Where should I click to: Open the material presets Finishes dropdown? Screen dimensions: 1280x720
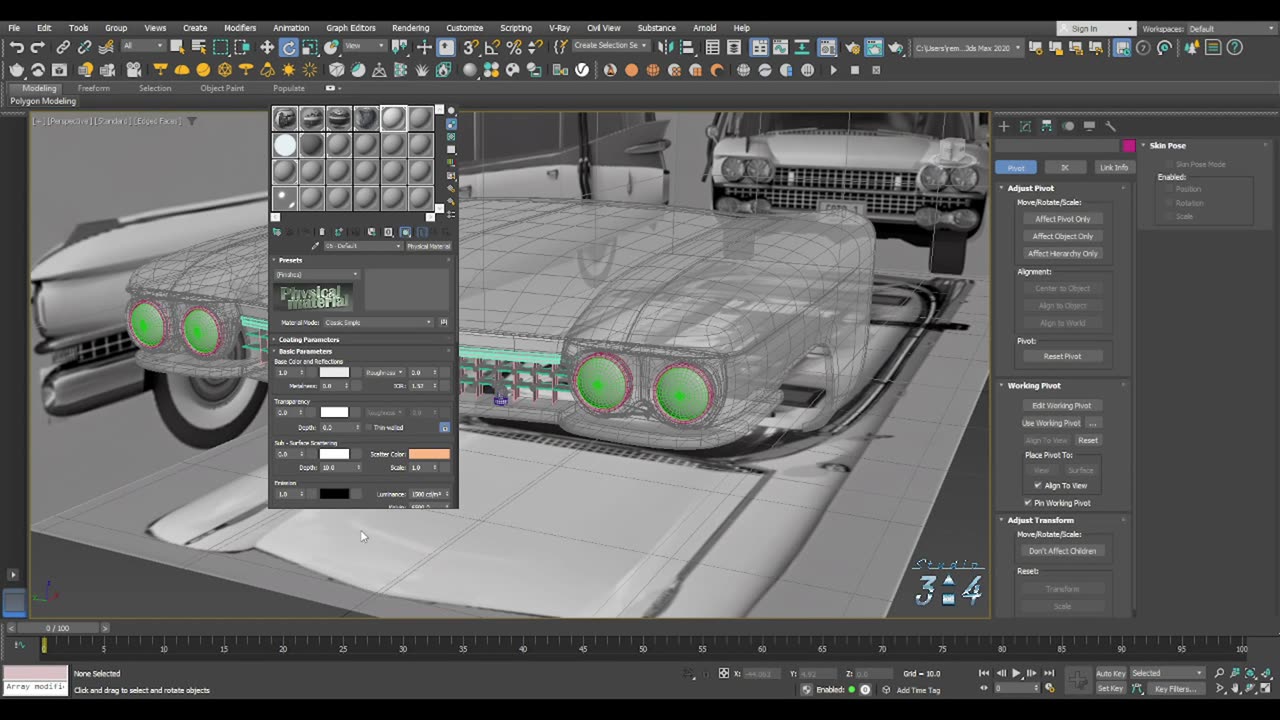pyautogui.click(x=316, y=274)
